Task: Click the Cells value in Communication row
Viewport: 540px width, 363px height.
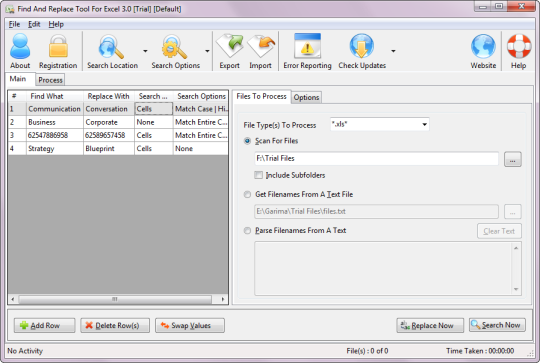Action: [154, 109]
